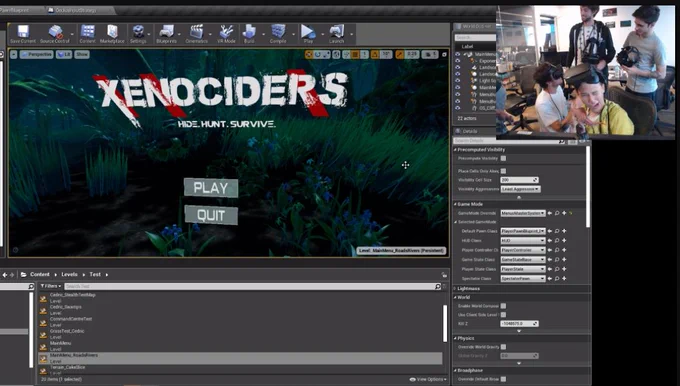Open the Play options dropdown arrow
This screenshot has height=386, width=680.
pyautogui.click(x=322, y=34)
